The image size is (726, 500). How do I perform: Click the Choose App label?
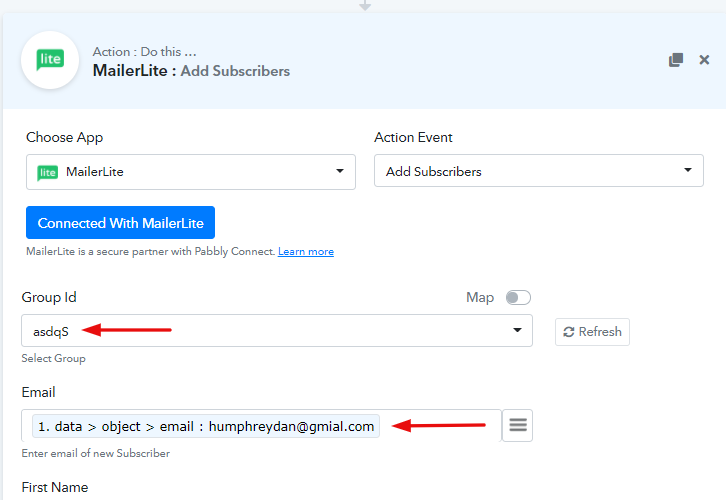tap(64, 138)
